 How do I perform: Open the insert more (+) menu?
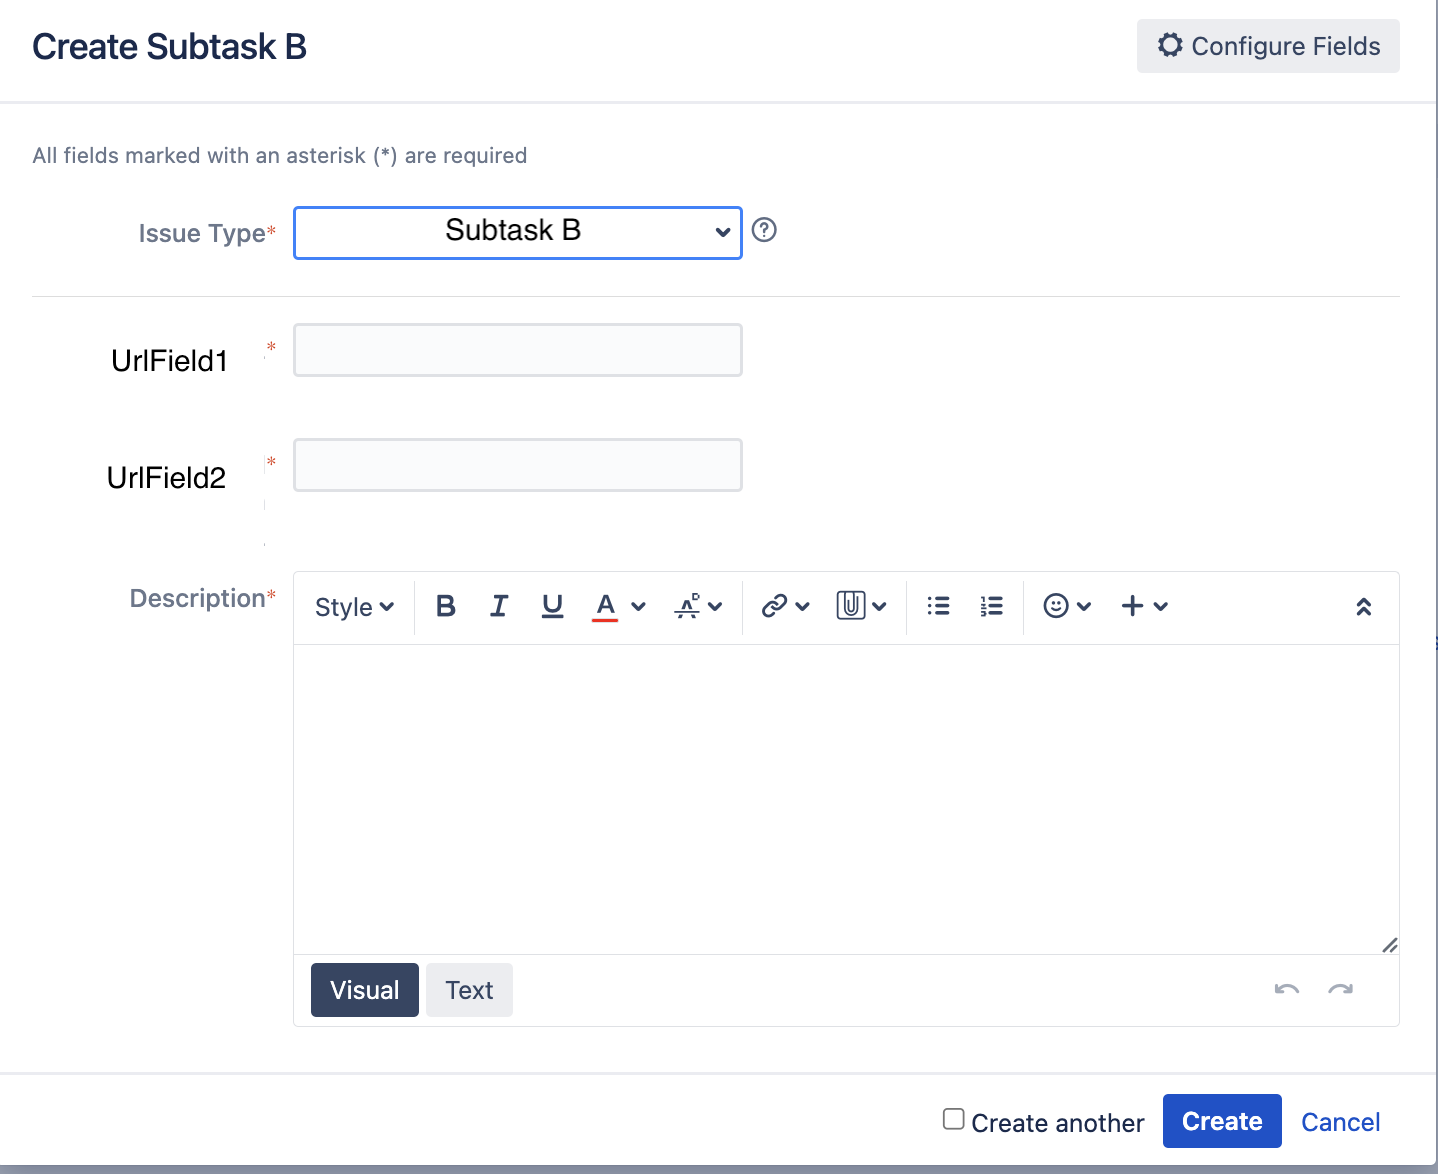[x=1145, y=606]
